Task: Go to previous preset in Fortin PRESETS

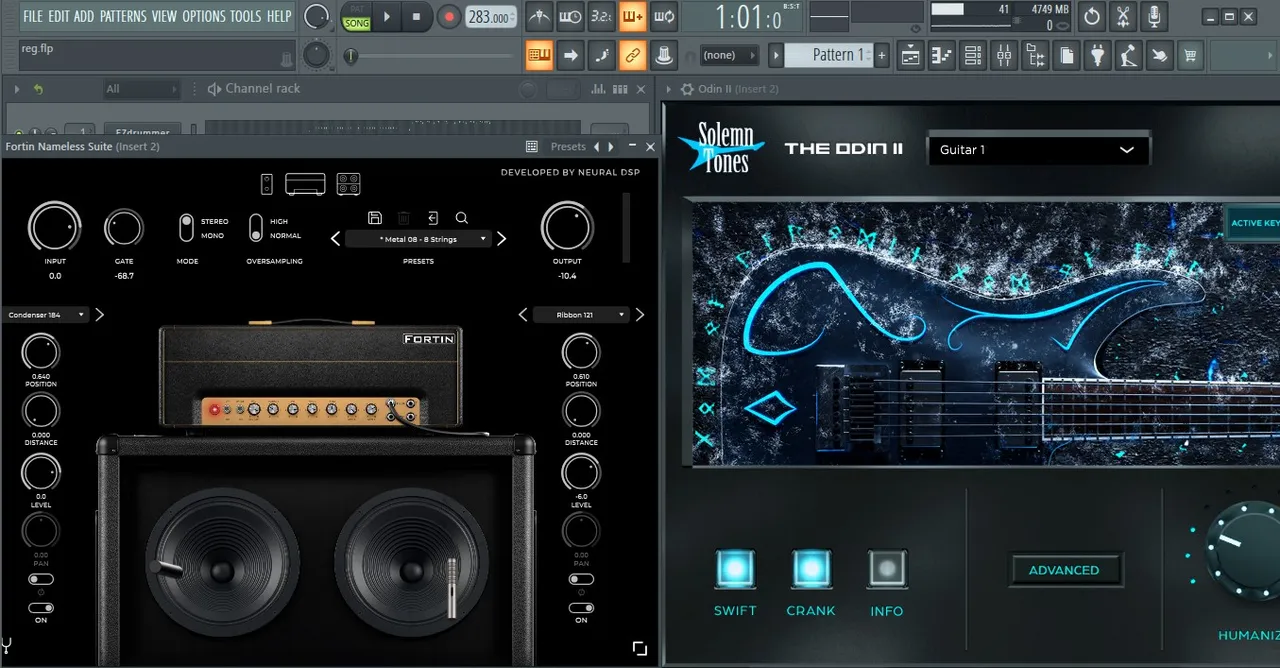Action: point(335,239)
